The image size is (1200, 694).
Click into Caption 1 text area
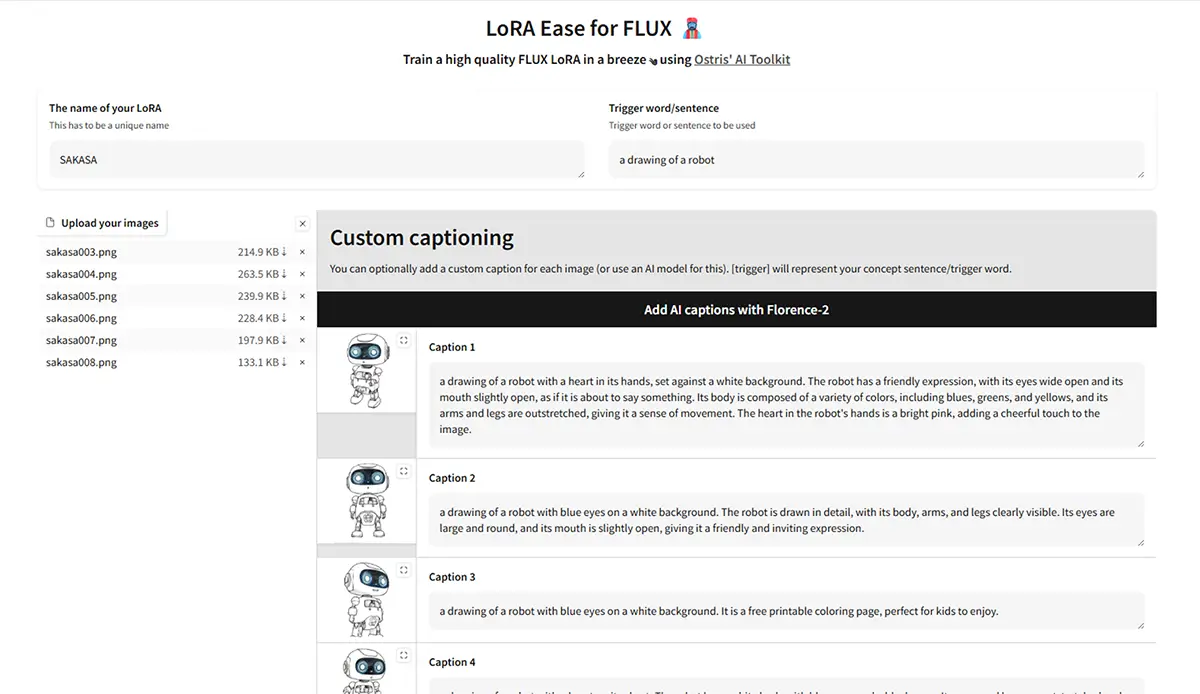point(786,405)
